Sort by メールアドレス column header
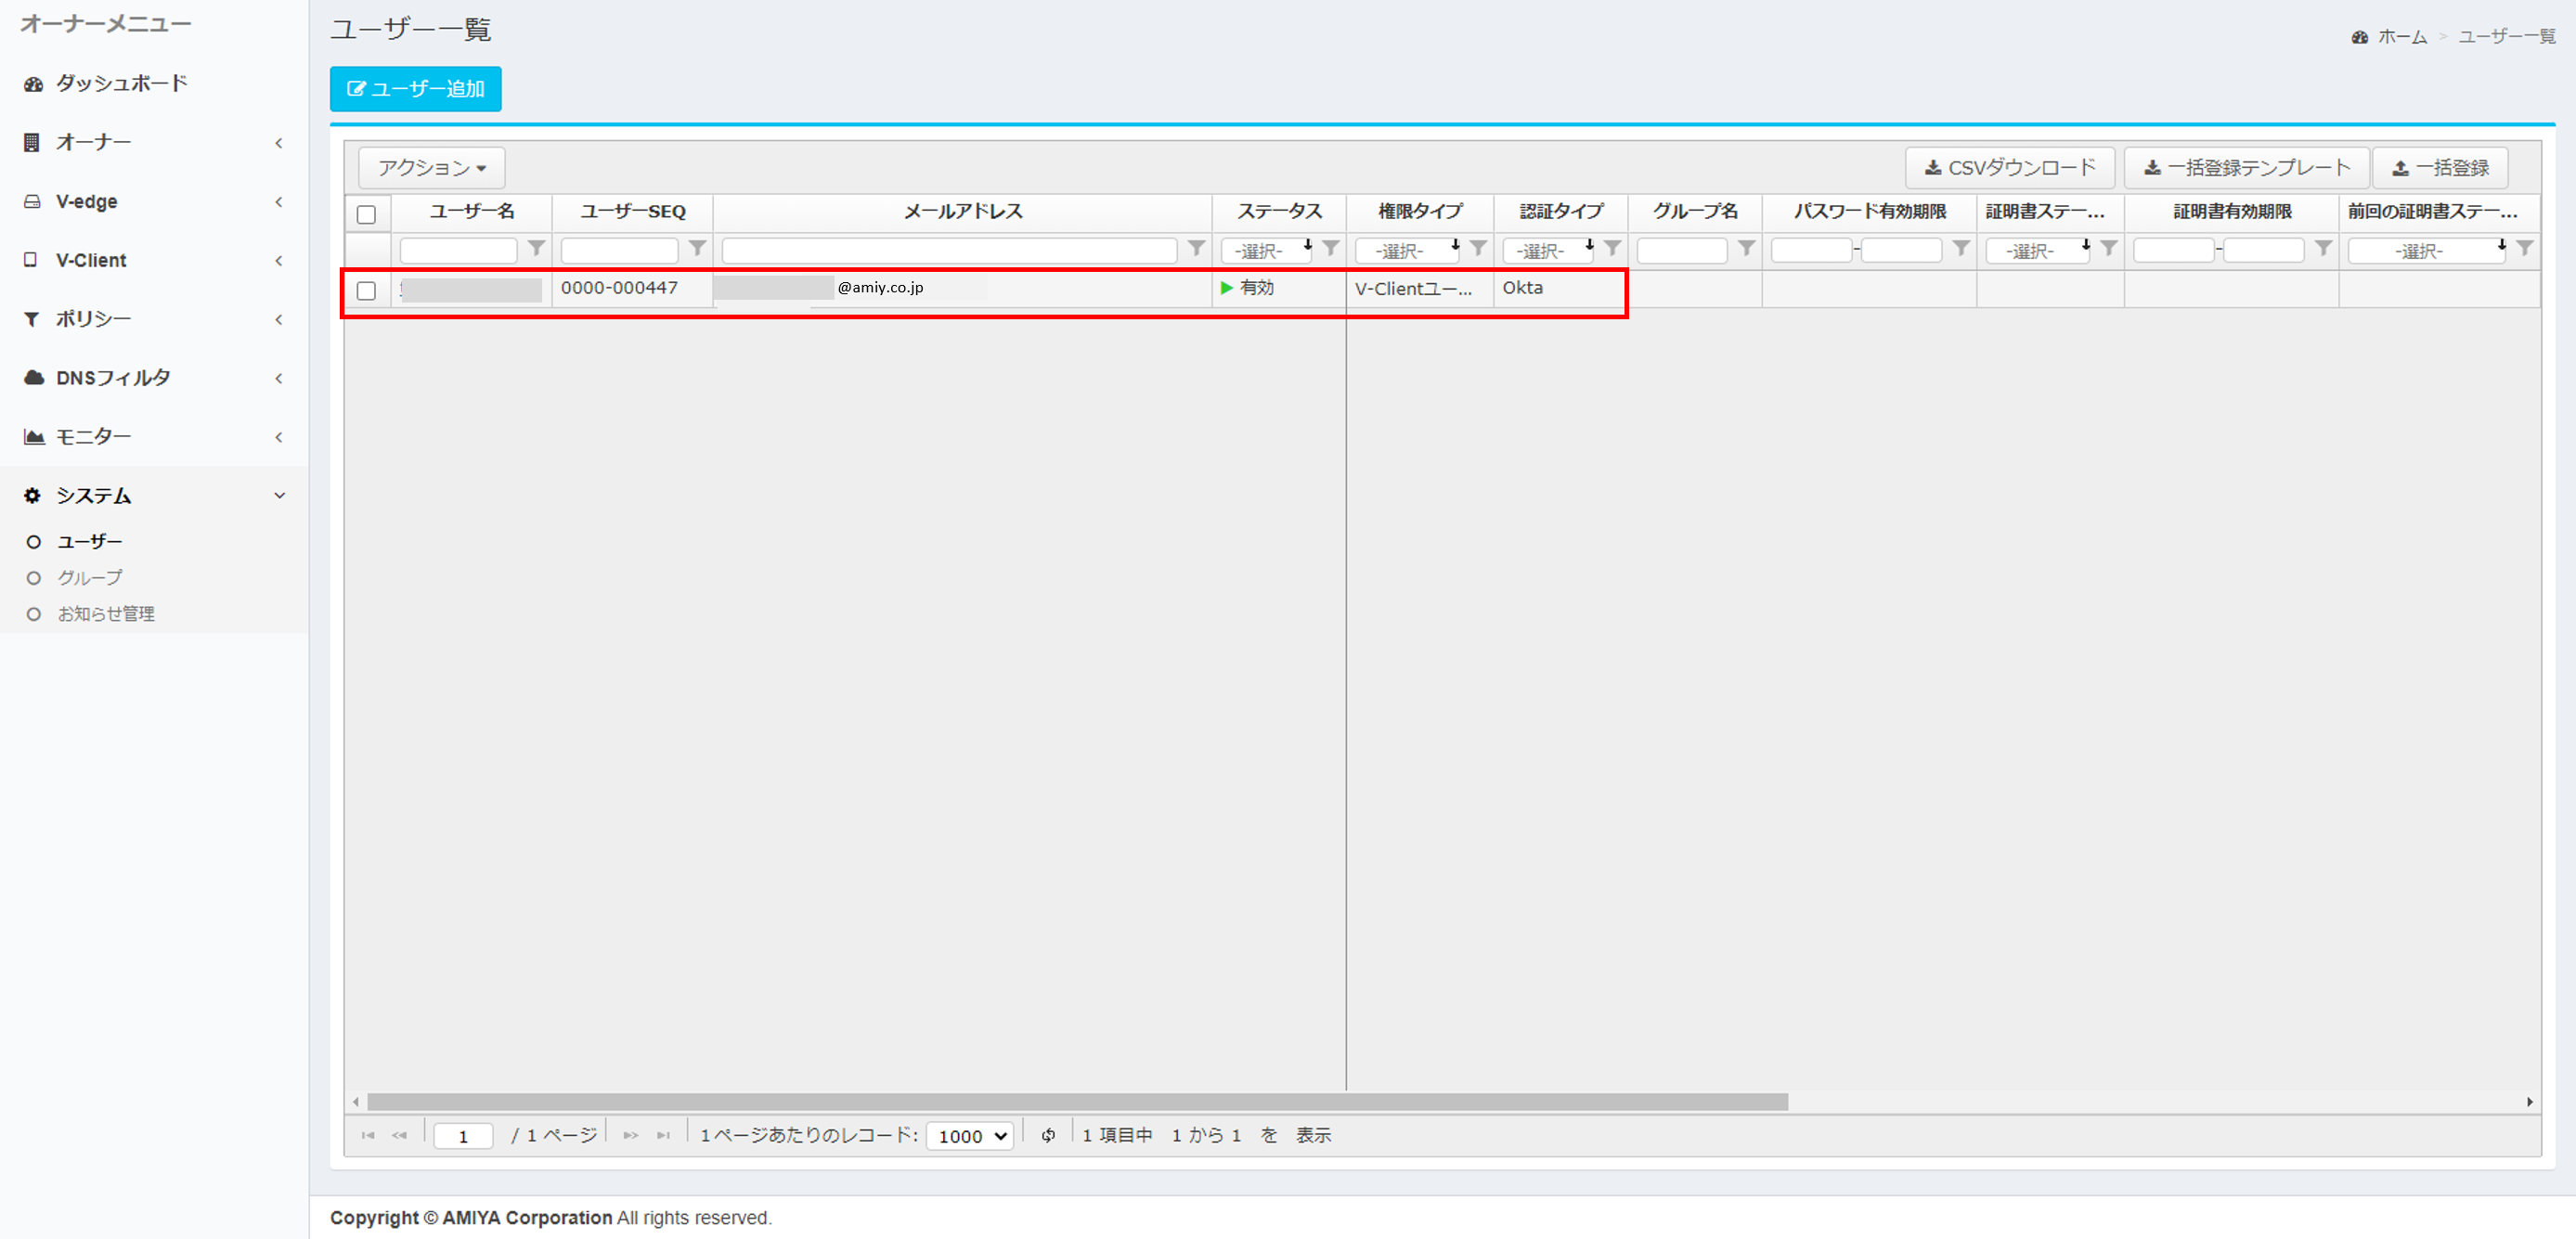Viewport: 2576px width, 1239px height. [x=963, y=212]
